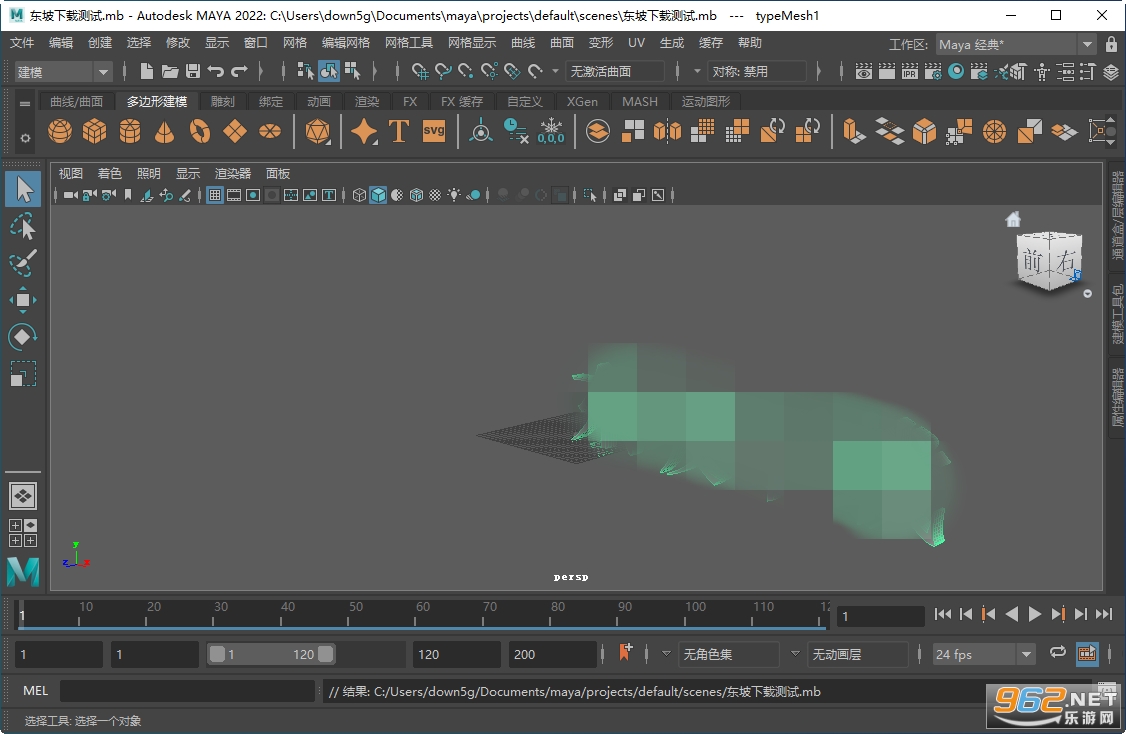Click the redo arrow icon
Image resolution: width=1126 pixels, height=734 pixels.
[x=239, y=71]
